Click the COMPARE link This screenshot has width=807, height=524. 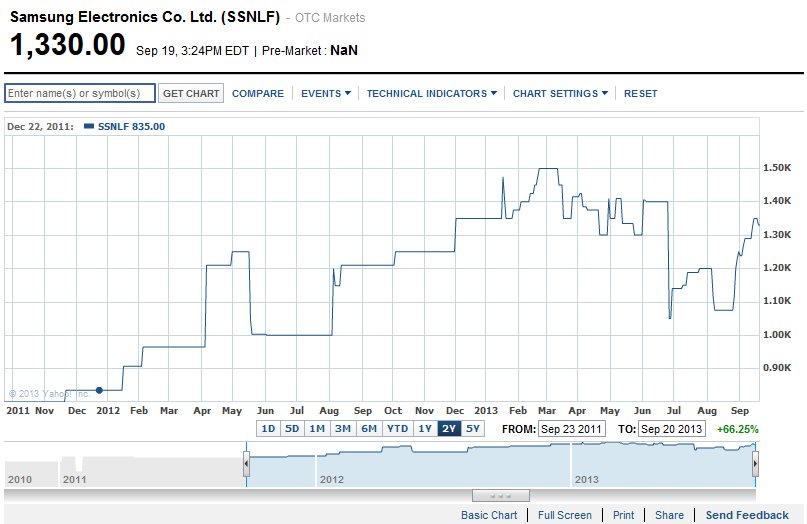[258, 94]
